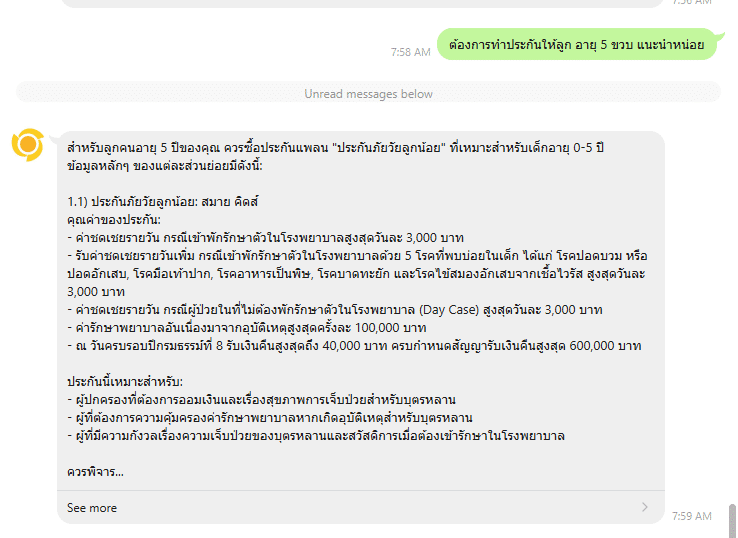Click the first line of the bot reply
738x538 pixels.
point(335,148)
